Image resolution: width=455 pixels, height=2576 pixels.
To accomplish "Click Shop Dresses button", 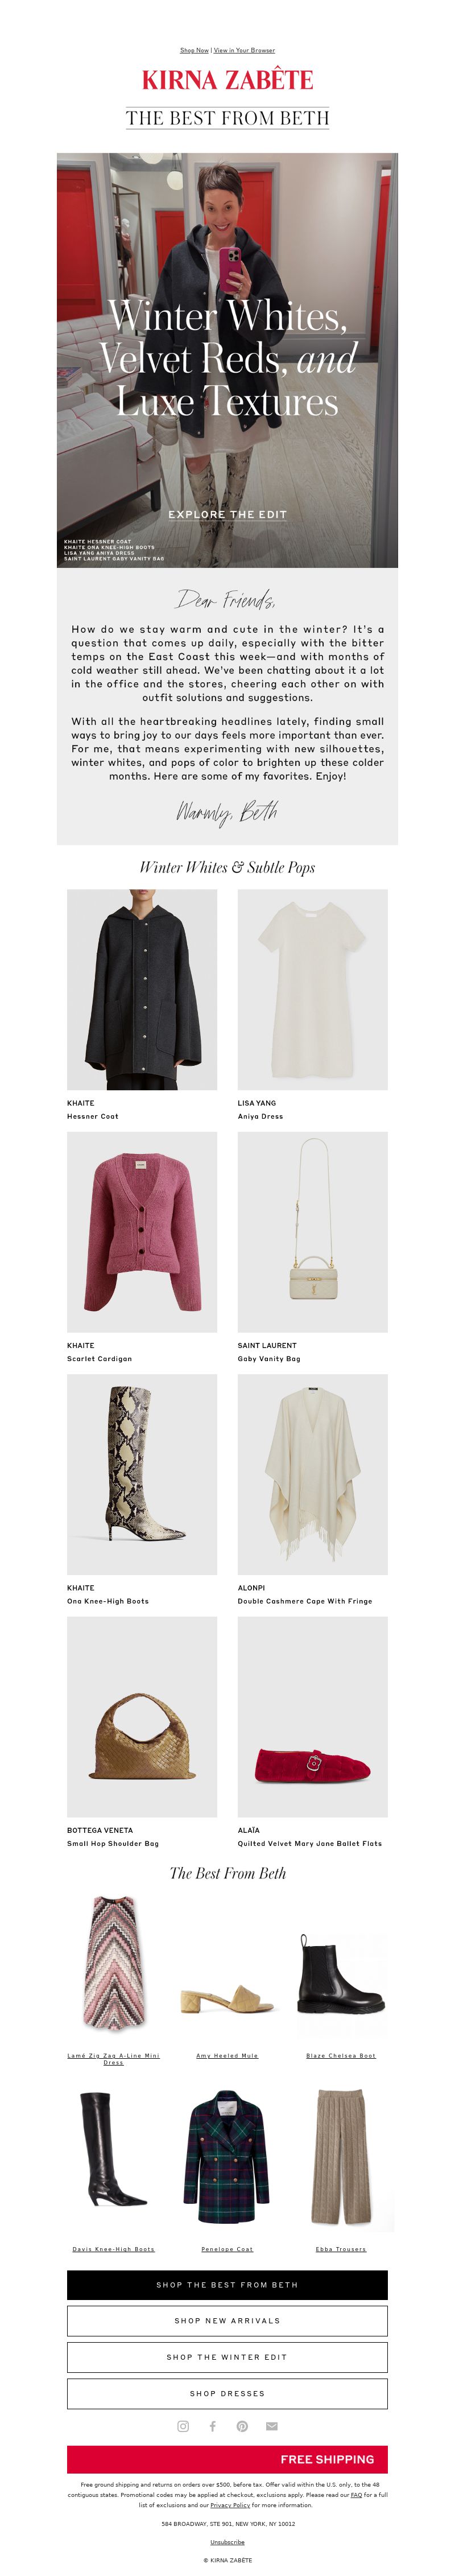I will click(227, 2393).
